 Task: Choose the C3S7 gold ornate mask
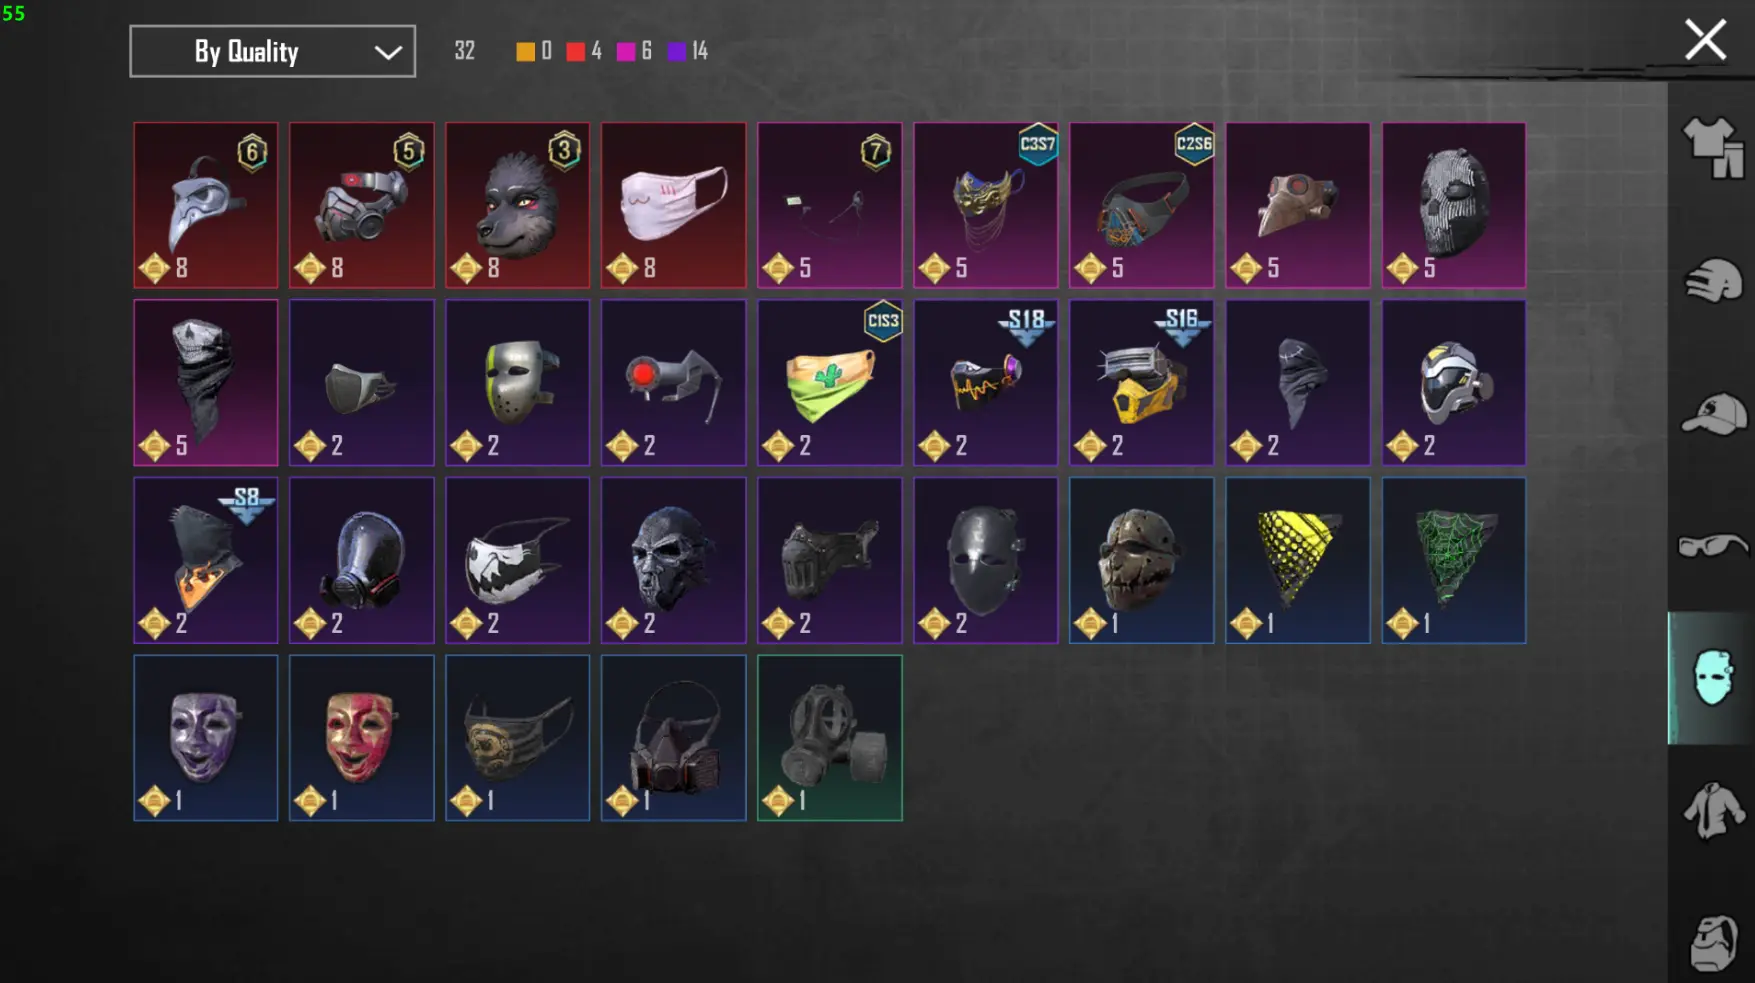pyautogui.click(x=986, y=205)
